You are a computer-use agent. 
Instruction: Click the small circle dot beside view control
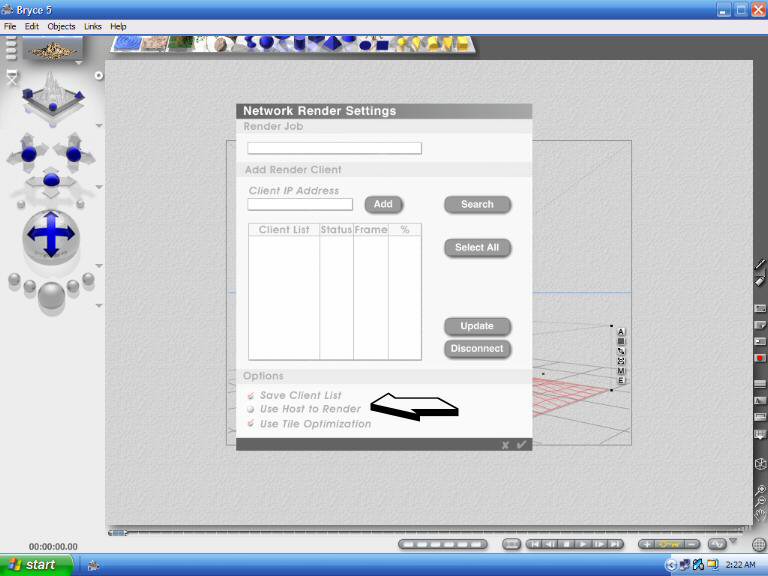(x=98, y=75)
